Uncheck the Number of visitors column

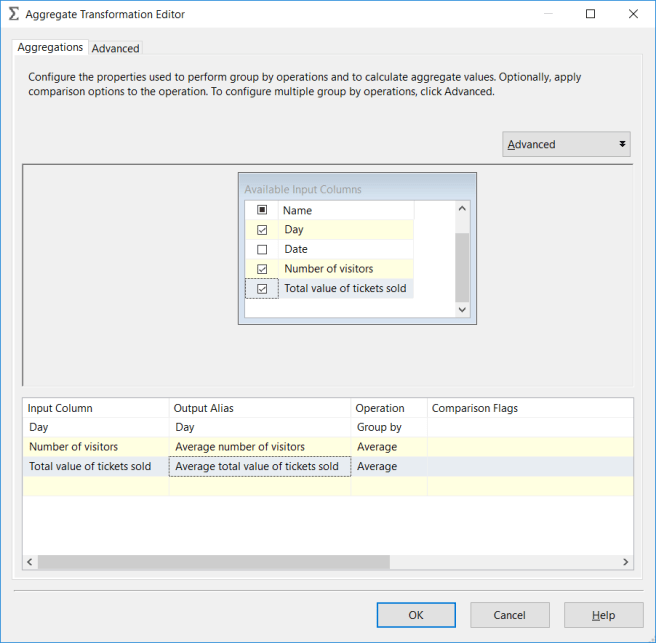pyautogui.click(x=262, y=269)
